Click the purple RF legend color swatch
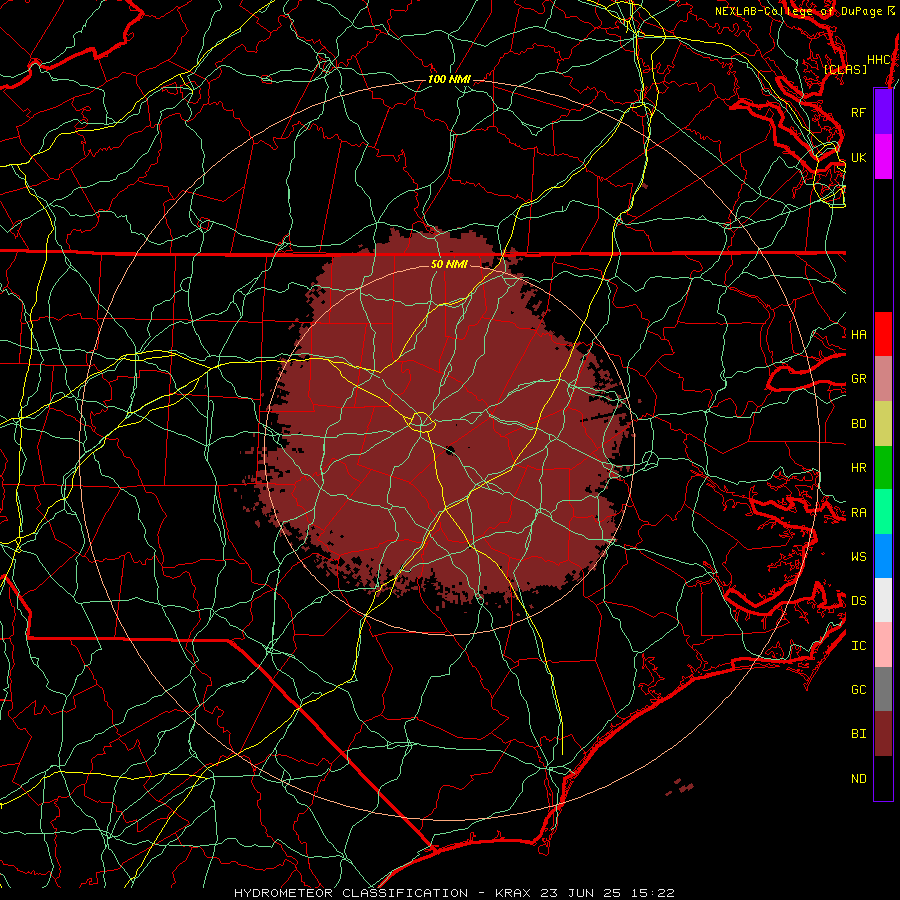The width and height of the screenshot is (900, 900). (x=883, y=112)
